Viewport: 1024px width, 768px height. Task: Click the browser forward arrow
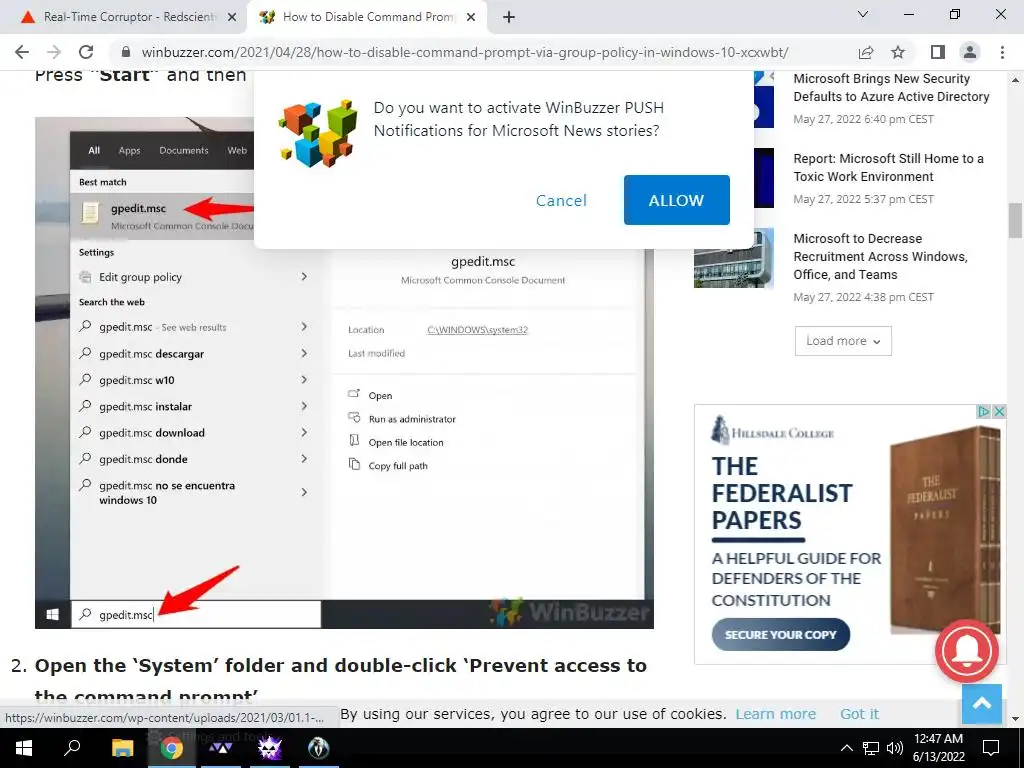coord(54,52)
